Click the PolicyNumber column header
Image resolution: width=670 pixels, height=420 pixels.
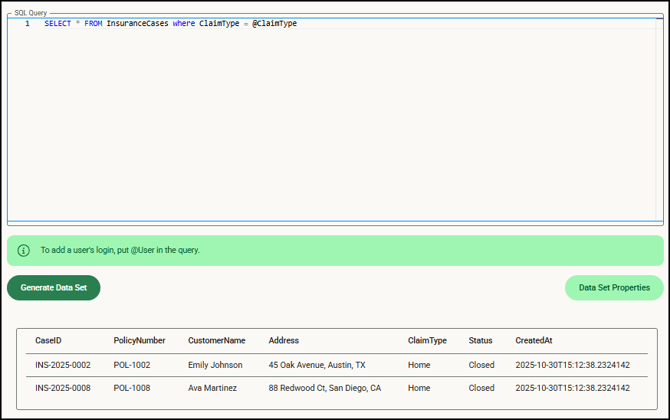tap(139, 341)
